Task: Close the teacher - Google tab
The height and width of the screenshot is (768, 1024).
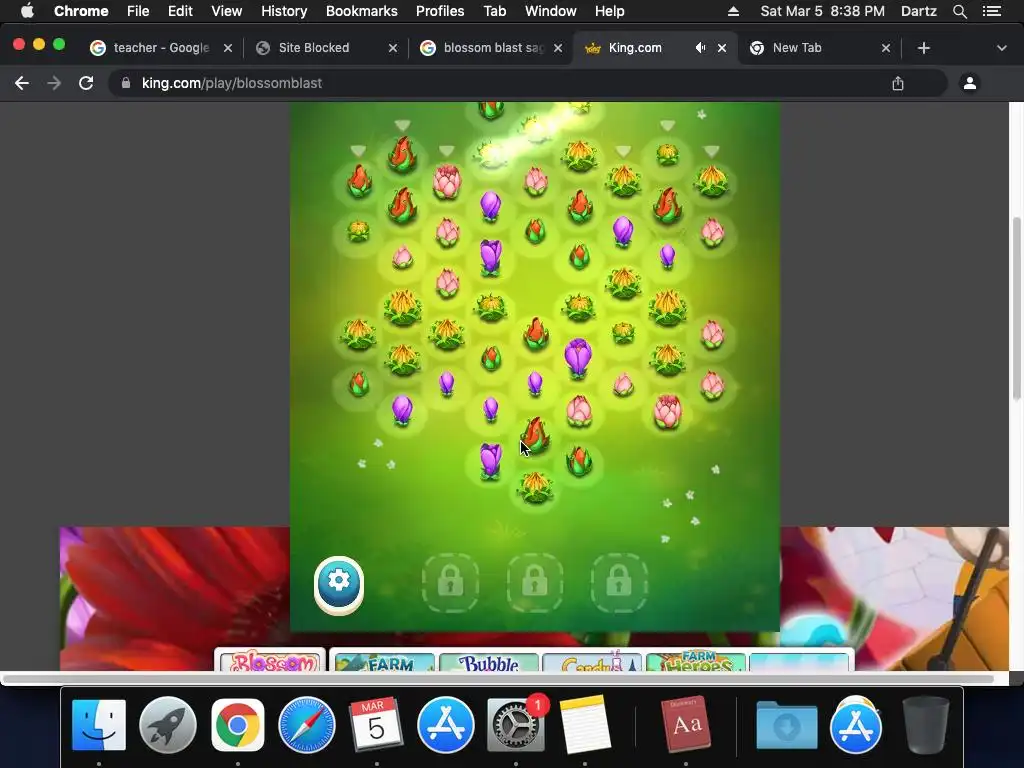Action: click(228, 48)
